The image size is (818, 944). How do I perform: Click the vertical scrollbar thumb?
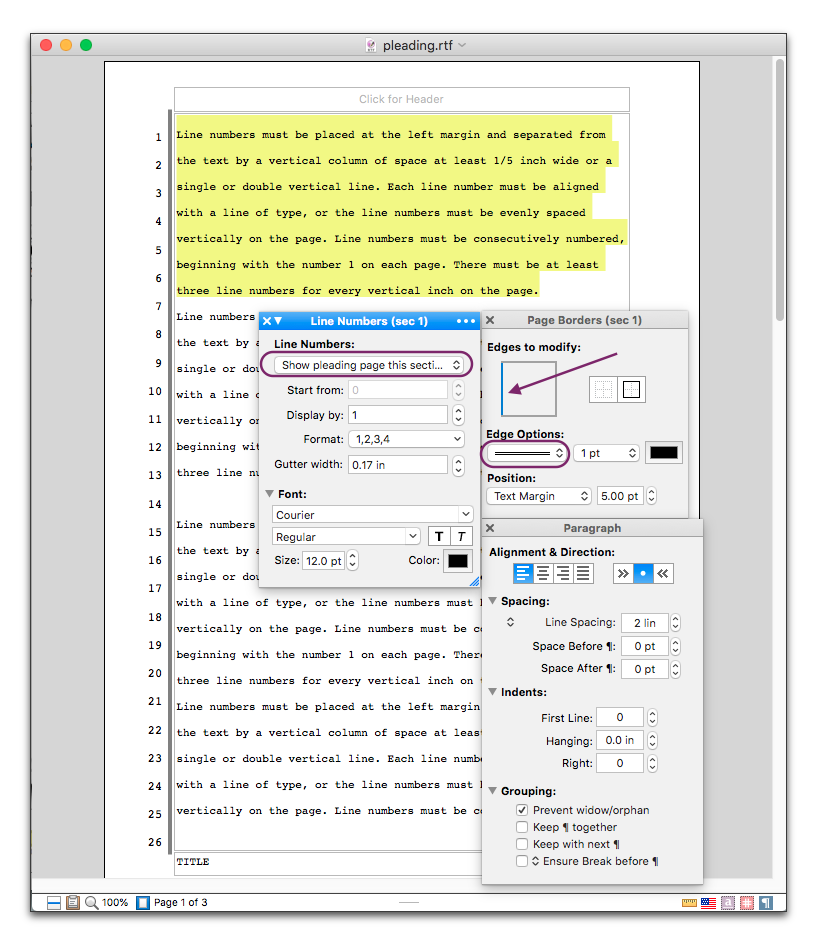(780, 190)
